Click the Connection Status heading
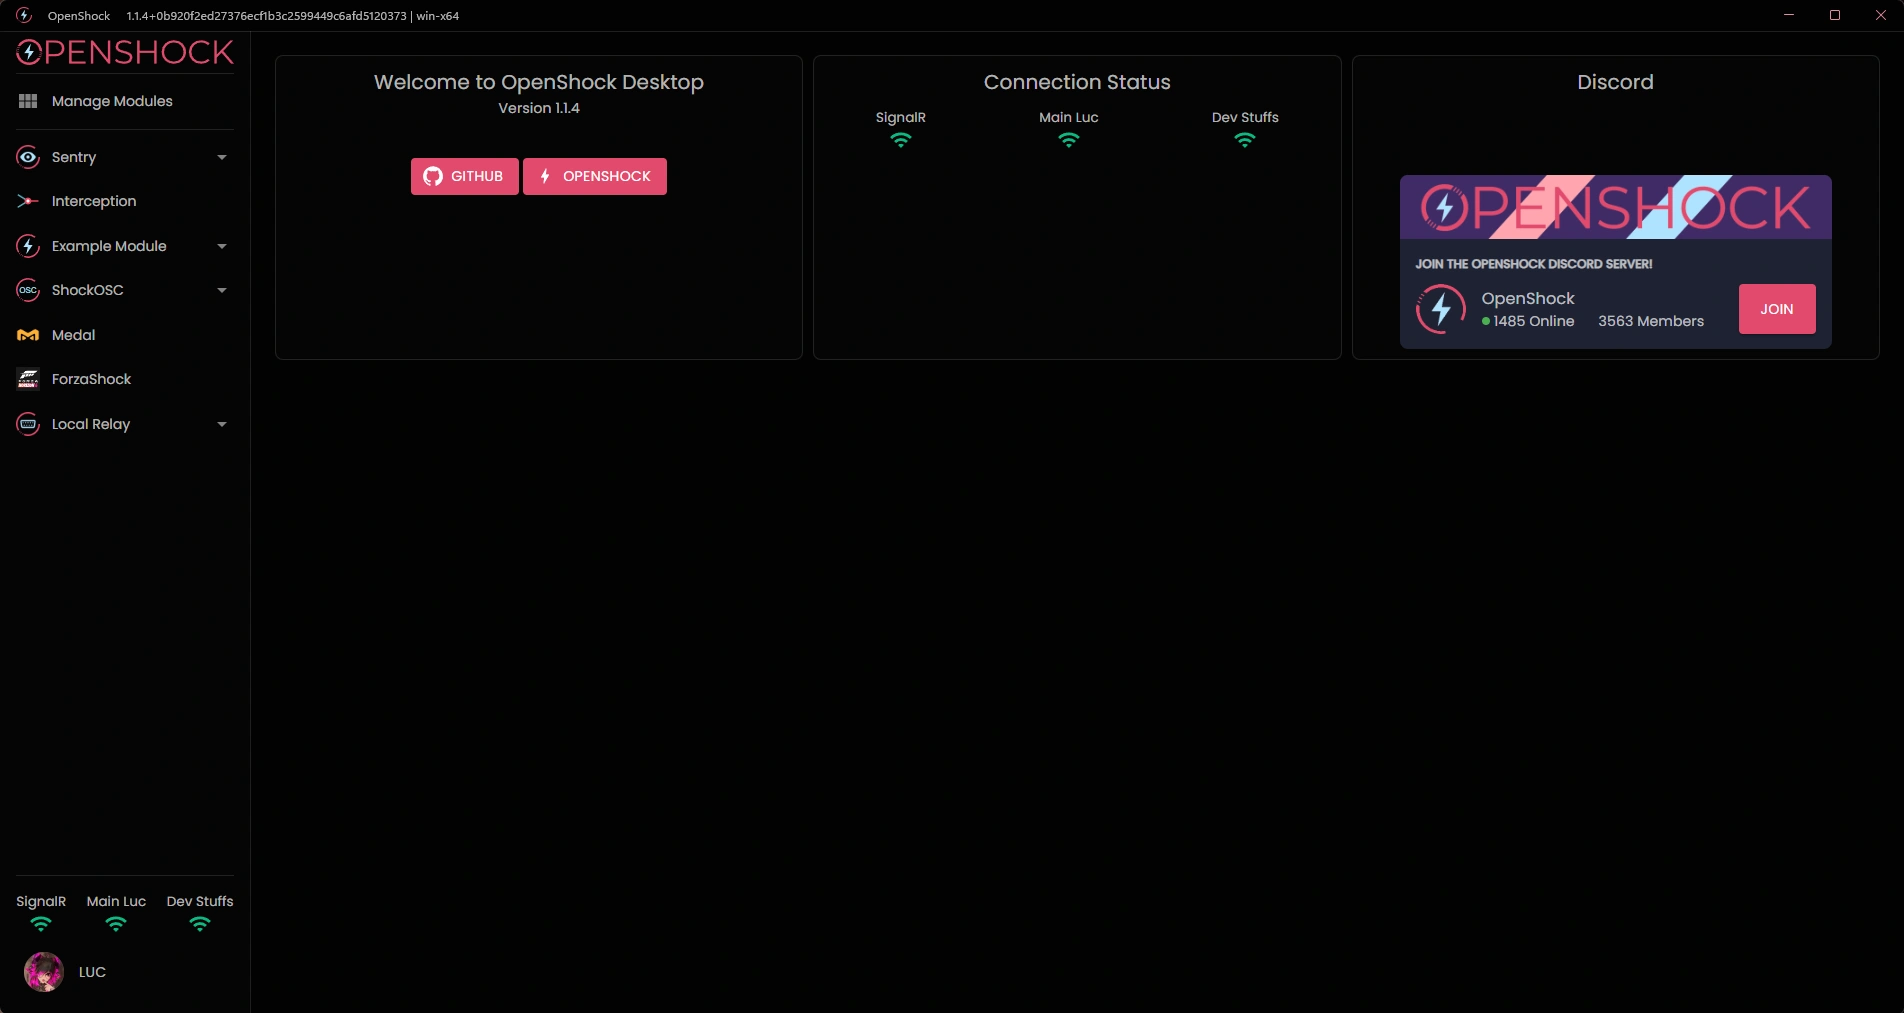 click(x=1077, y=82)
